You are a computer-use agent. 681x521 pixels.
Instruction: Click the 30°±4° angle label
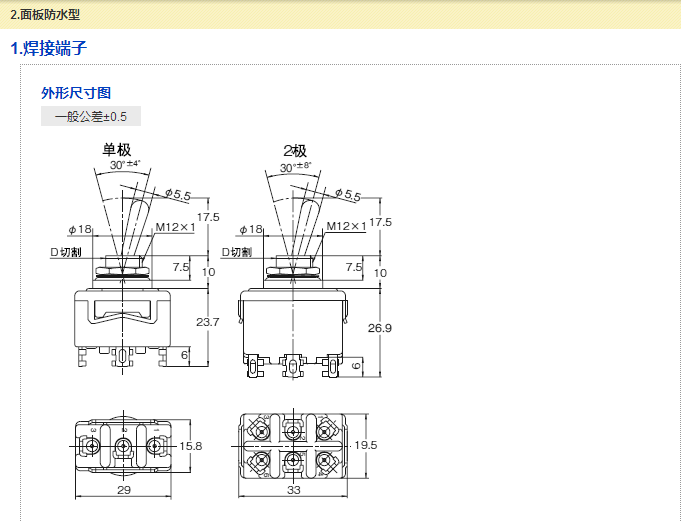point(125,164)
